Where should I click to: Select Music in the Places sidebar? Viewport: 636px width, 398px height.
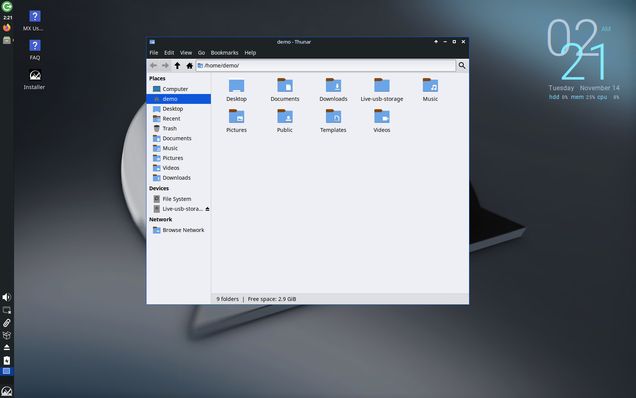tap(178, 148)
